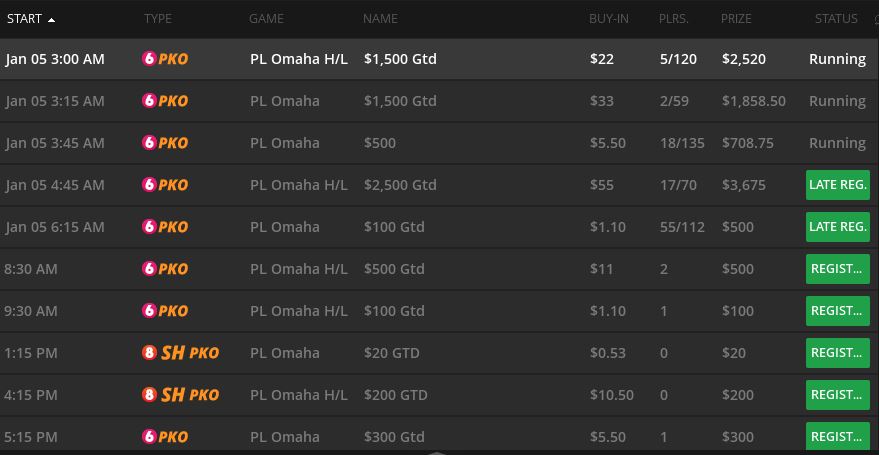
Task: Click the 6 PKO icon for 3:00 AM tournament
Action: pyautogui.click(x=165, y=59)
